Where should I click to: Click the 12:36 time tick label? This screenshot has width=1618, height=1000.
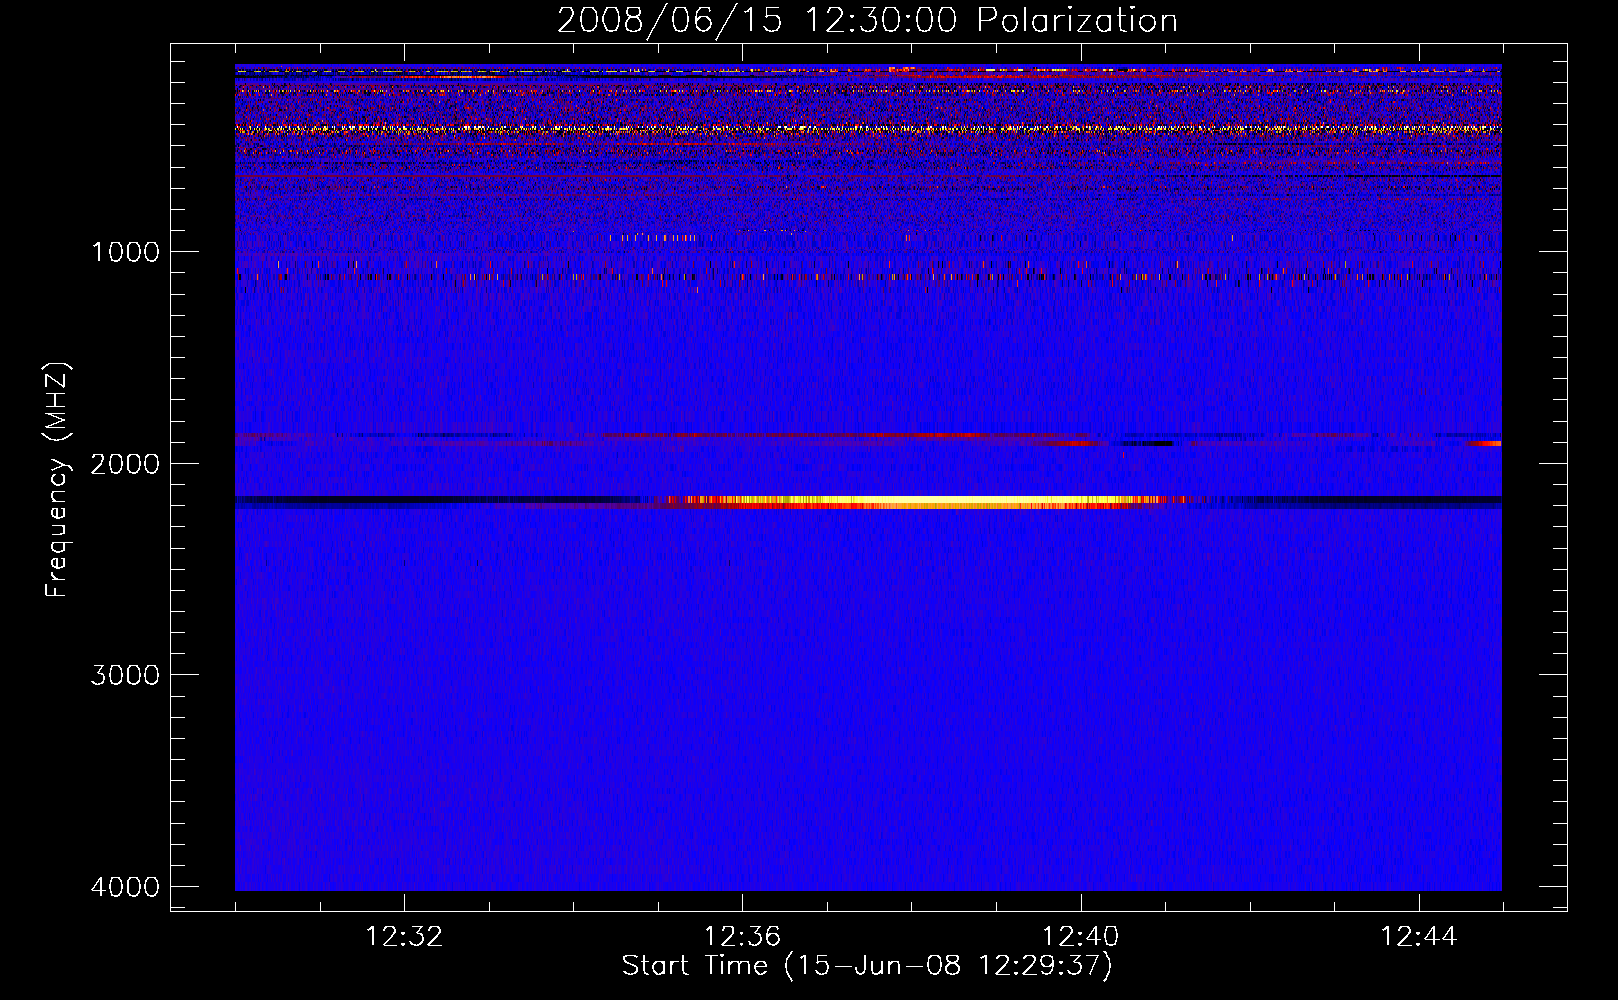coord(742,937)
